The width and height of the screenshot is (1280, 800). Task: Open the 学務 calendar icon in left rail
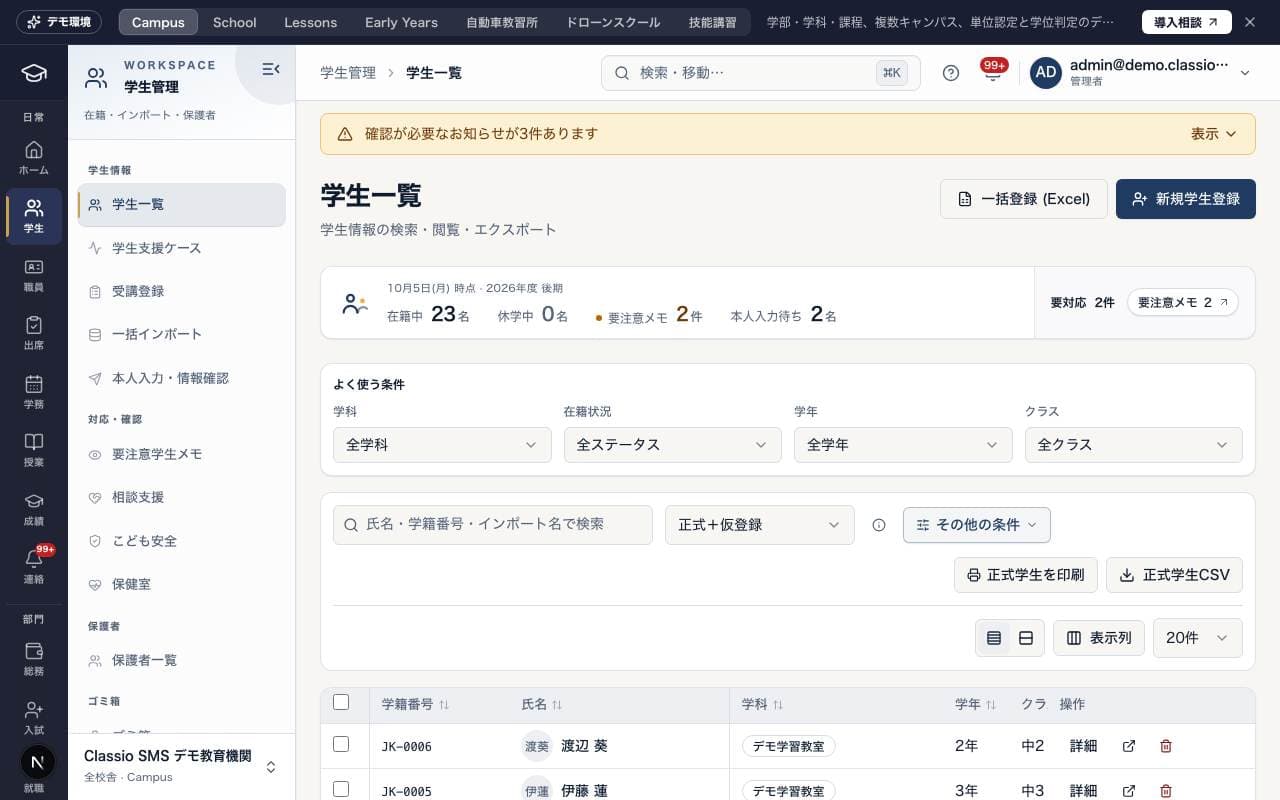[33, 391]
